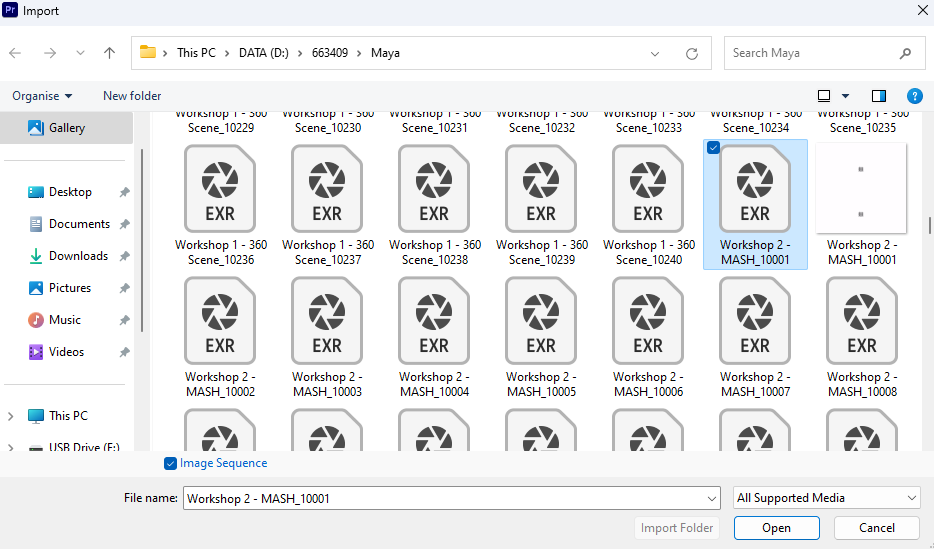Open the Downloads folder in sidebar
The image size is (934, 549).
(x=78, y=256)
